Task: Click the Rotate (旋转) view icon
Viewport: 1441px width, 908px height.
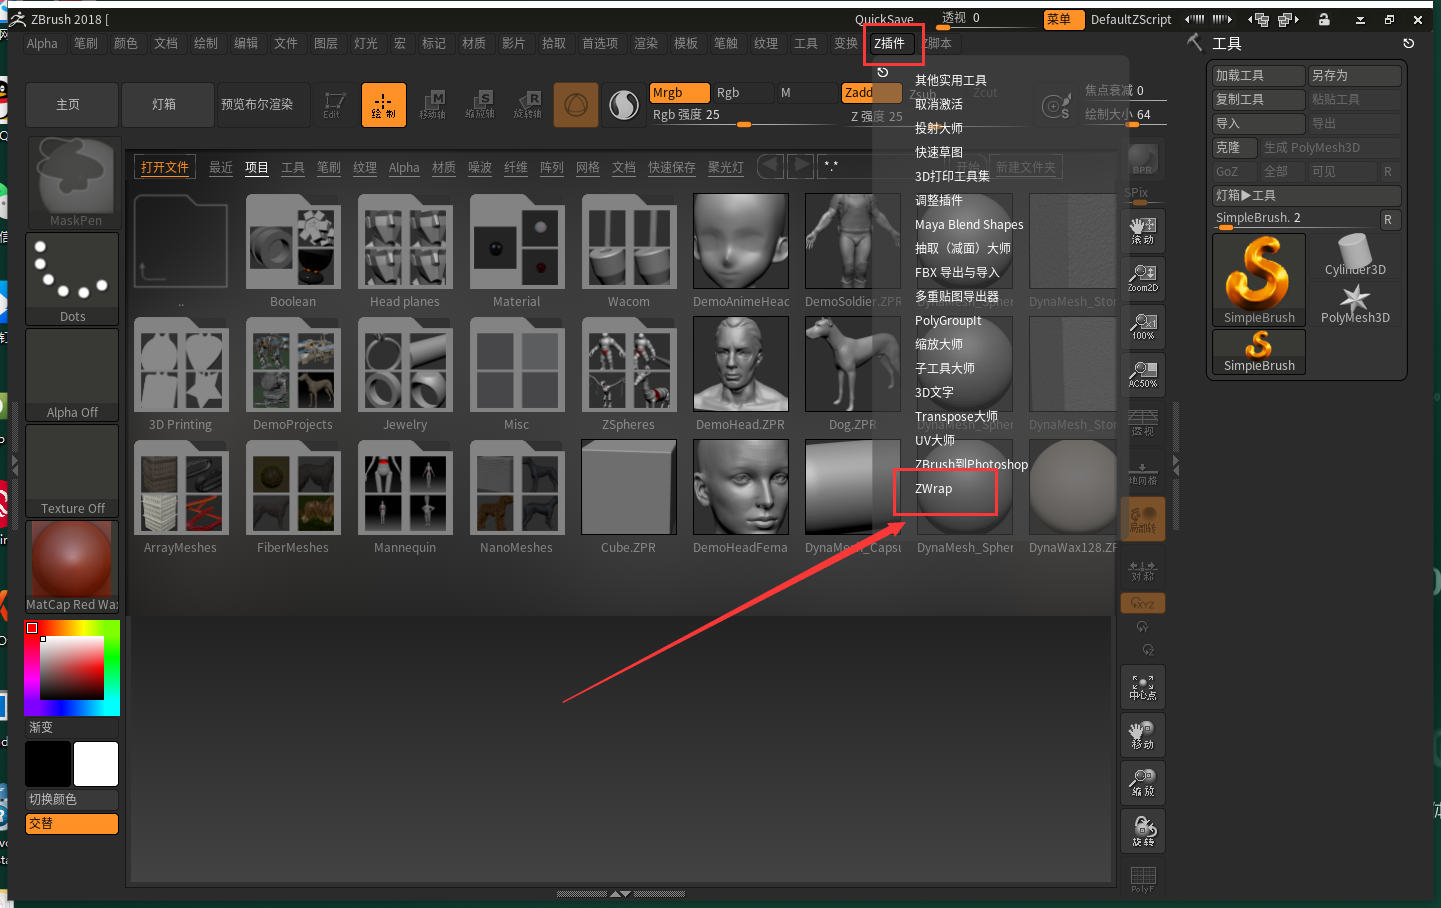Action: pyautogui.click(x=1143, y=831)
